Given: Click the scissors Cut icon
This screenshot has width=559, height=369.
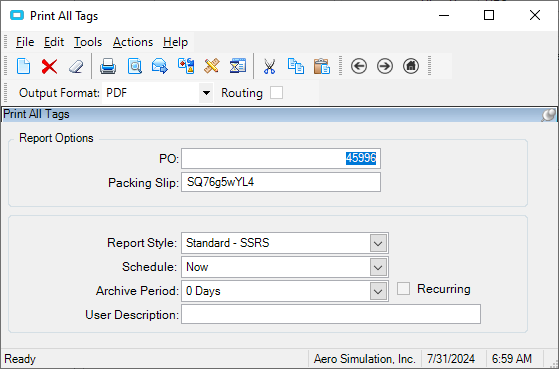Looking at the screenshot, I should 270,66.
